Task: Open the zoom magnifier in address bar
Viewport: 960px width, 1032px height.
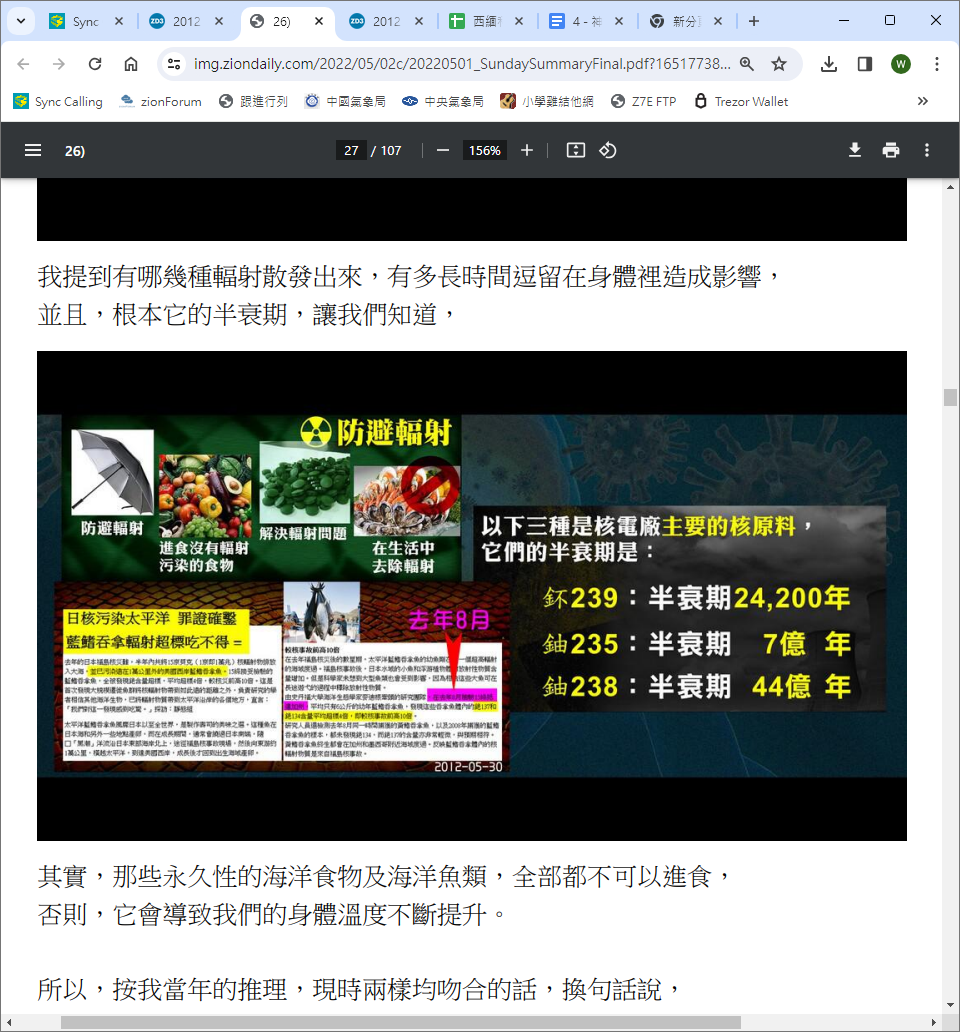Action: (x=746, y=64)
